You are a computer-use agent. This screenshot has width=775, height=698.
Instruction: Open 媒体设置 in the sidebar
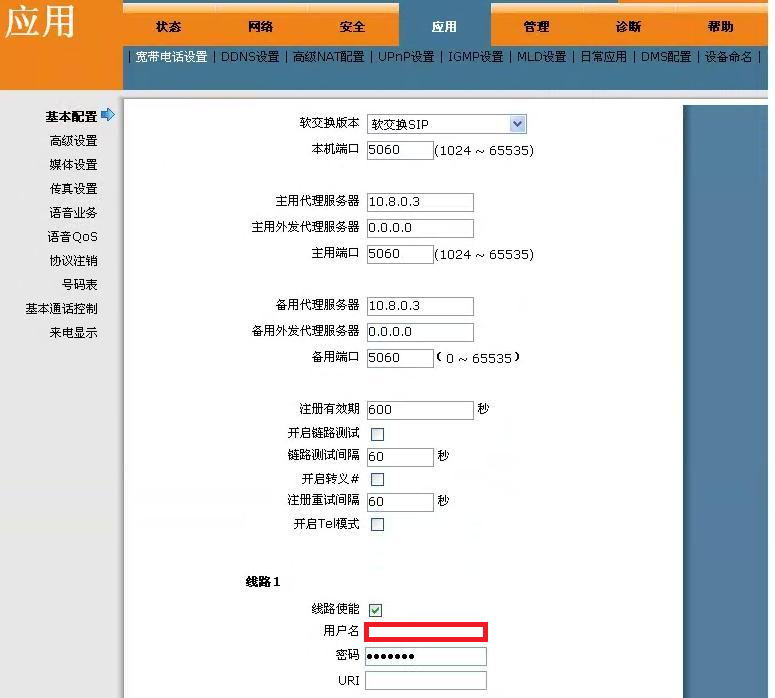tap(74, 165)
